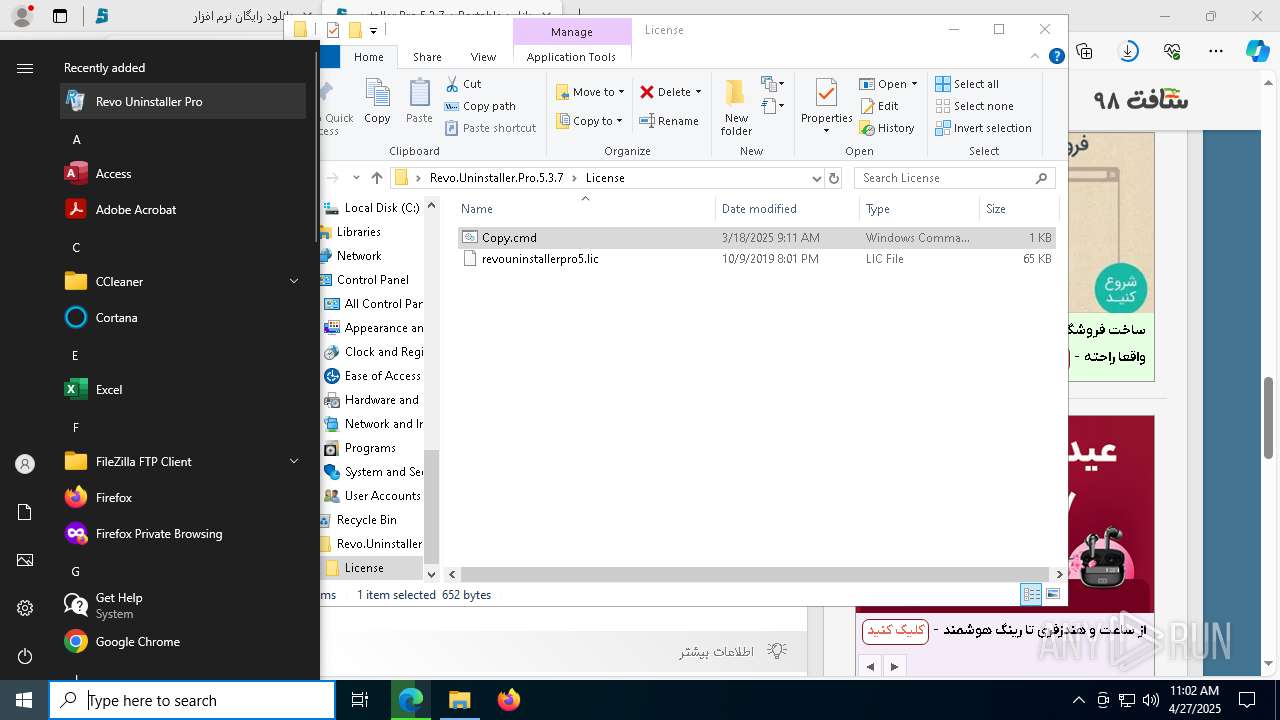Open the Delete dropdown arrow
Viewport: 1280px width, 720px height.
pyautogui.click(x=698, y=92)
